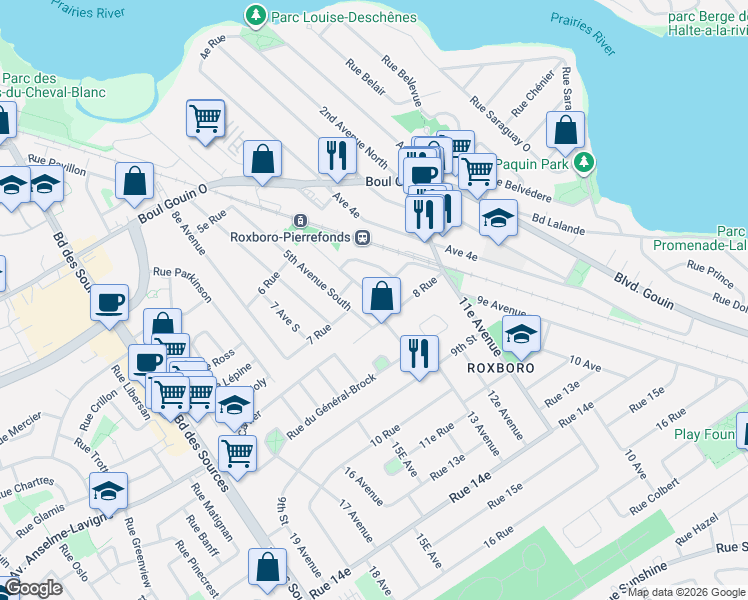The image size is (748, 600).
Task: Click the Parc Louise-Deschênes tree marker
Action: point(256,16)
